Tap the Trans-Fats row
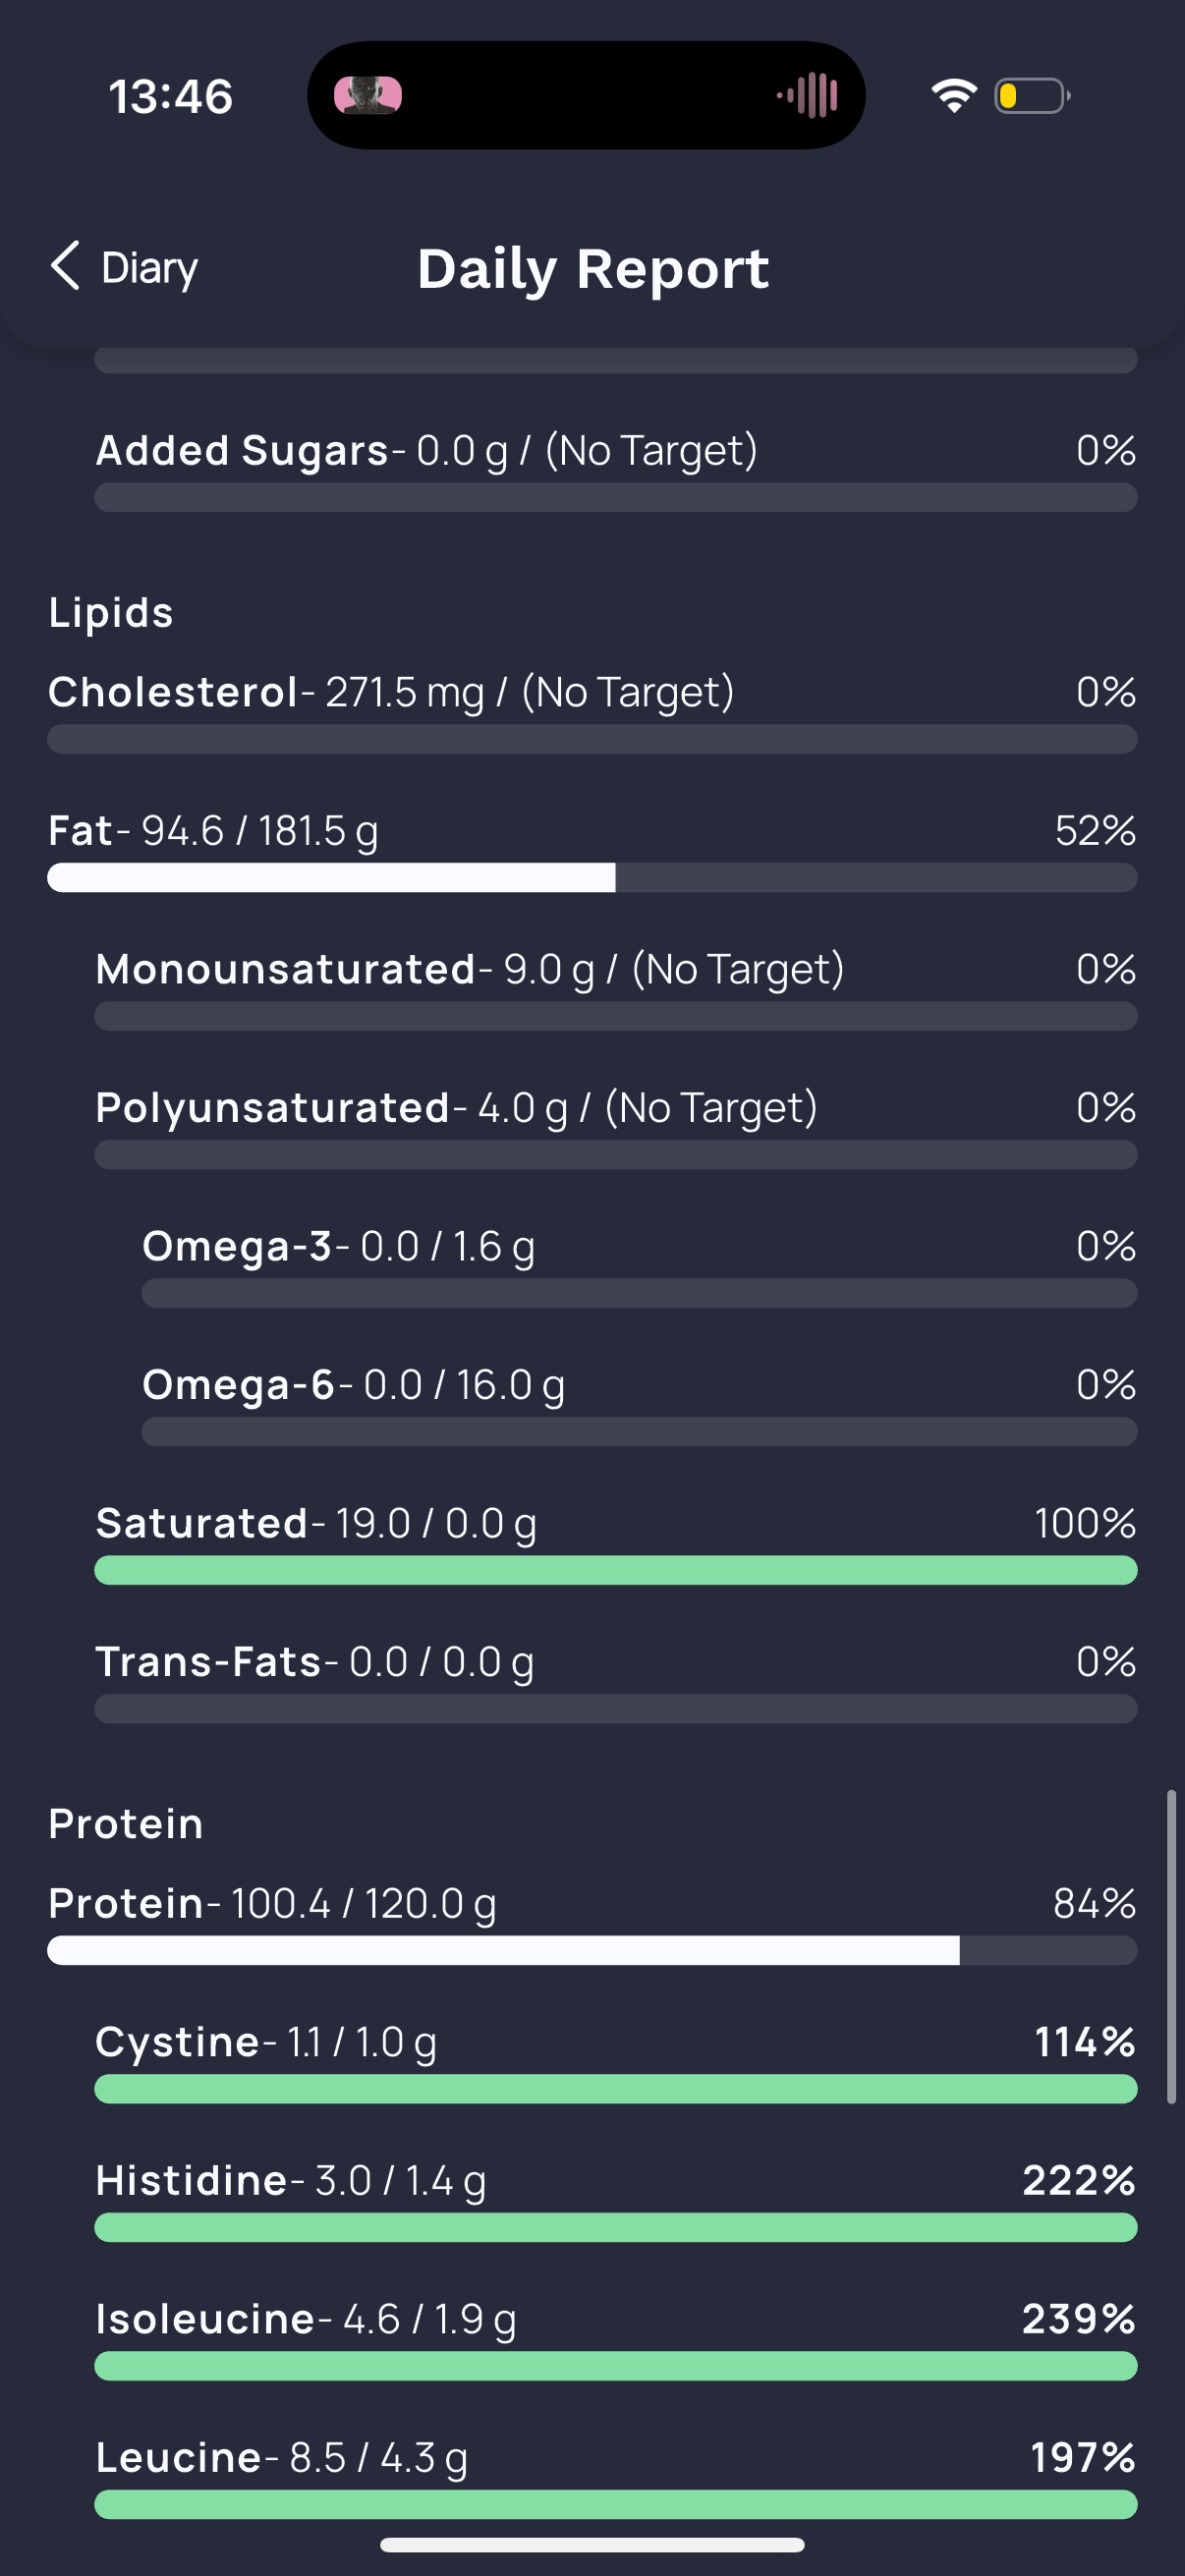The height and width of the screenshot is (2576, 1185). coord(616,1681)
